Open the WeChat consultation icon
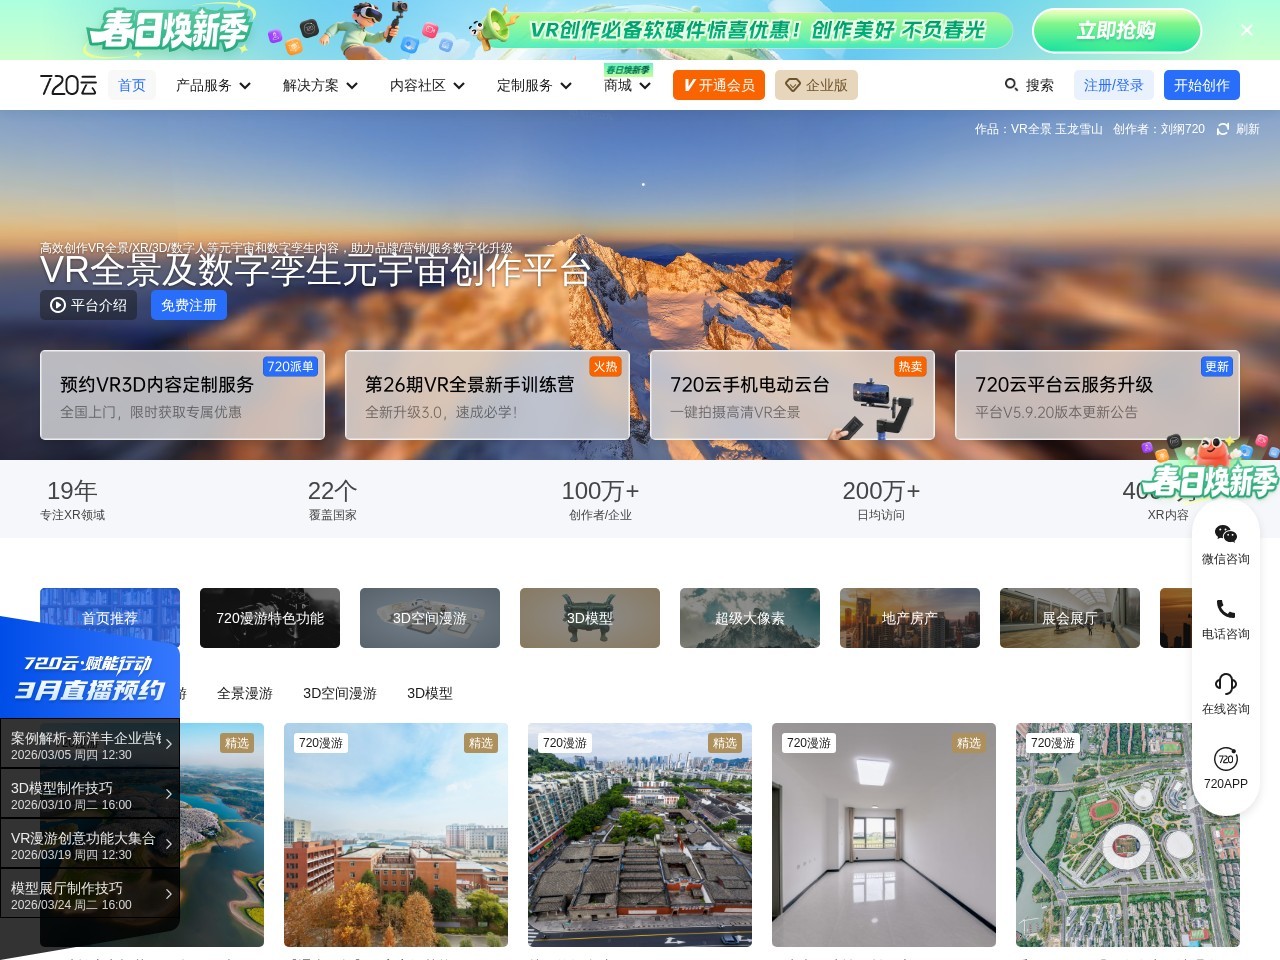Viewport: 1280px width, 960px height. tap(1225, 535)
